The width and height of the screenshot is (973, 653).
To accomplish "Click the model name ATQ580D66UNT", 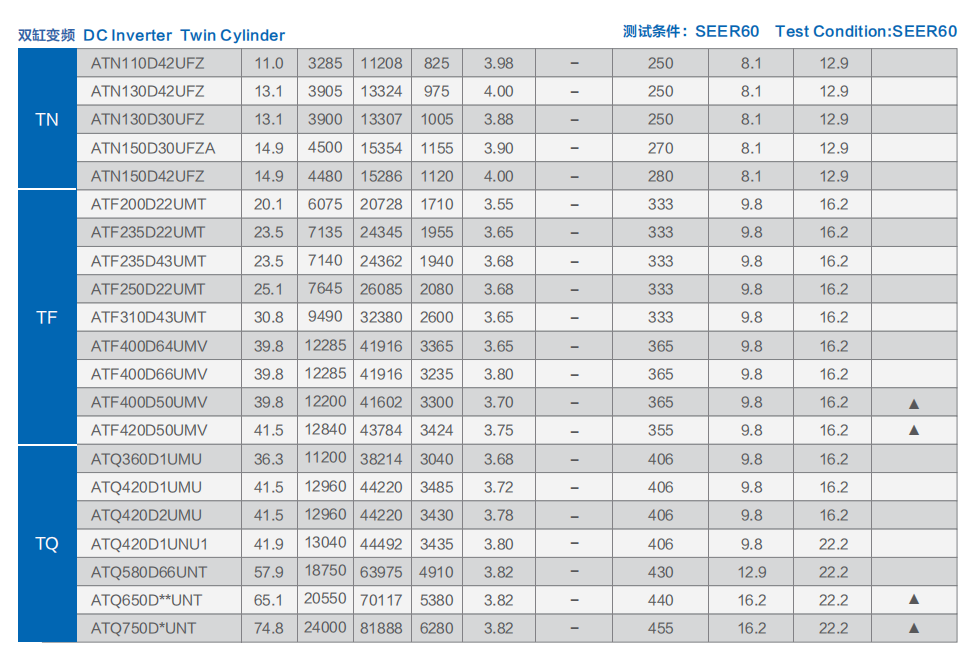I will coord(149,572).
